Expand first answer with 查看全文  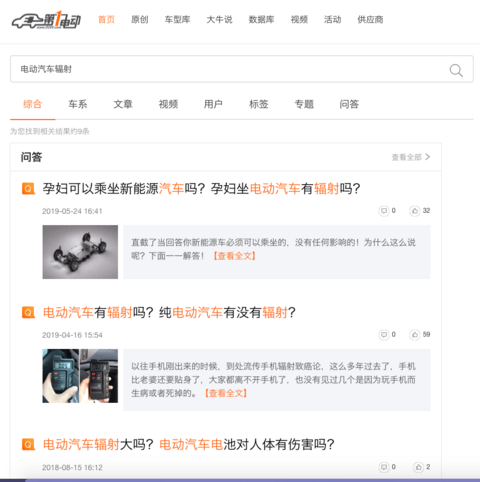pyautogui.click(x=235, y=256)
